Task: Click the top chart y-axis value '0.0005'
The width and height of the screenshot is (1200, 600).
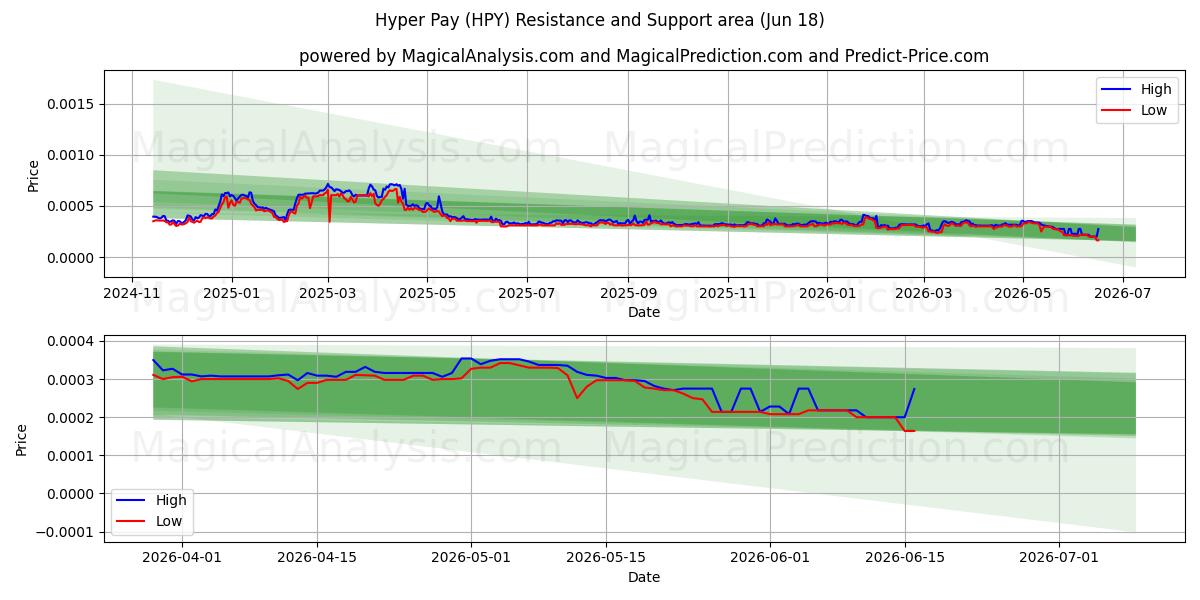Action: point(71,206)
